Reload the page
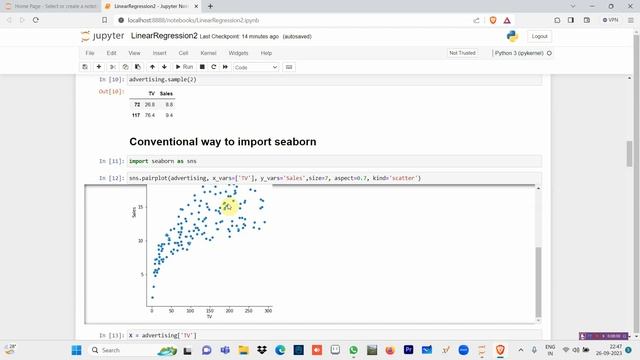This screenshot has width=640, height=360. [36, 20]
